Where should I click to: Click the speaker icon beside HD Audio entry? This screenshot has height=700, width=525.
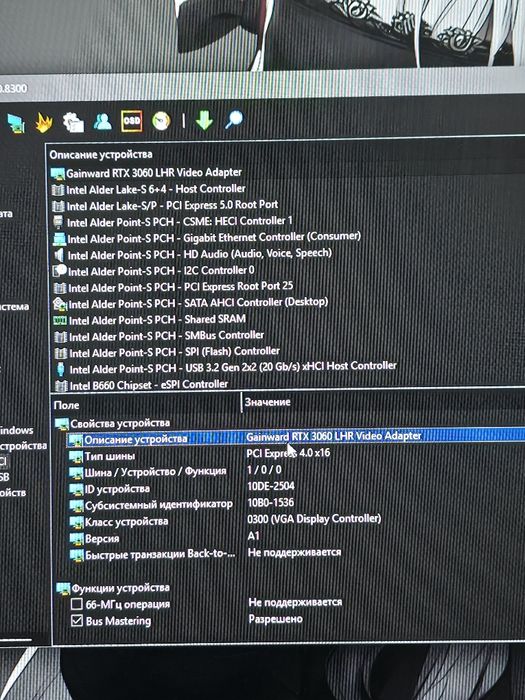(x=59, y=255)
